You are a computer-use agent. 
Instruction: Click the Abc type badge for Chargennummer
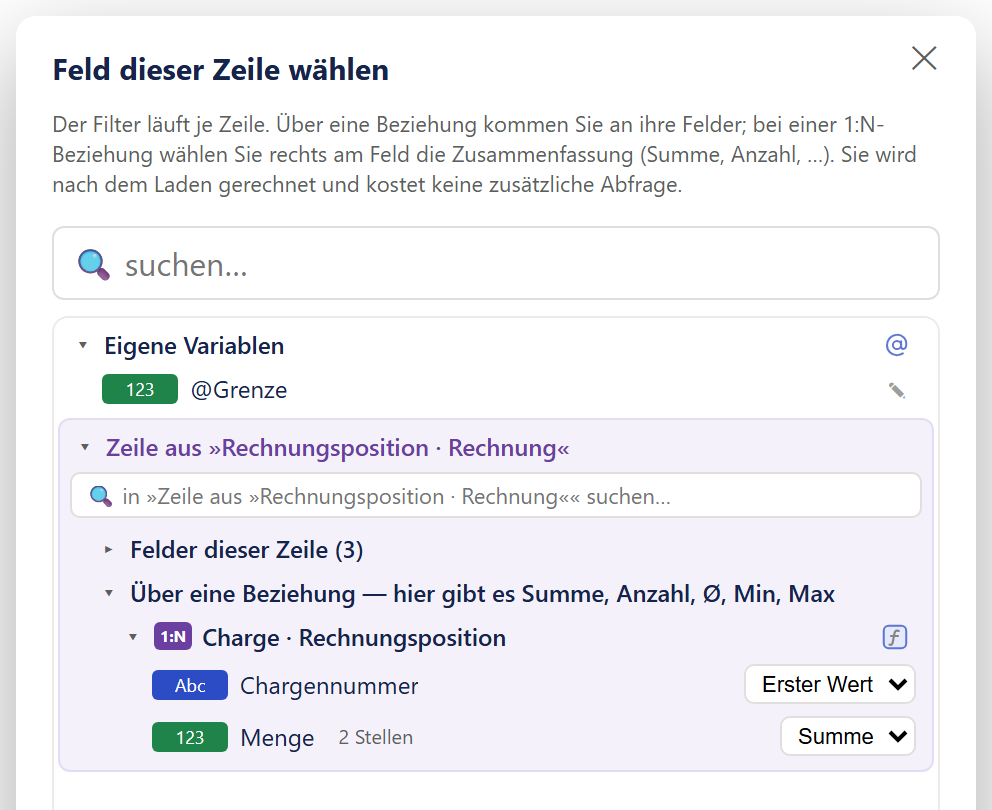(x=190, y=685)
